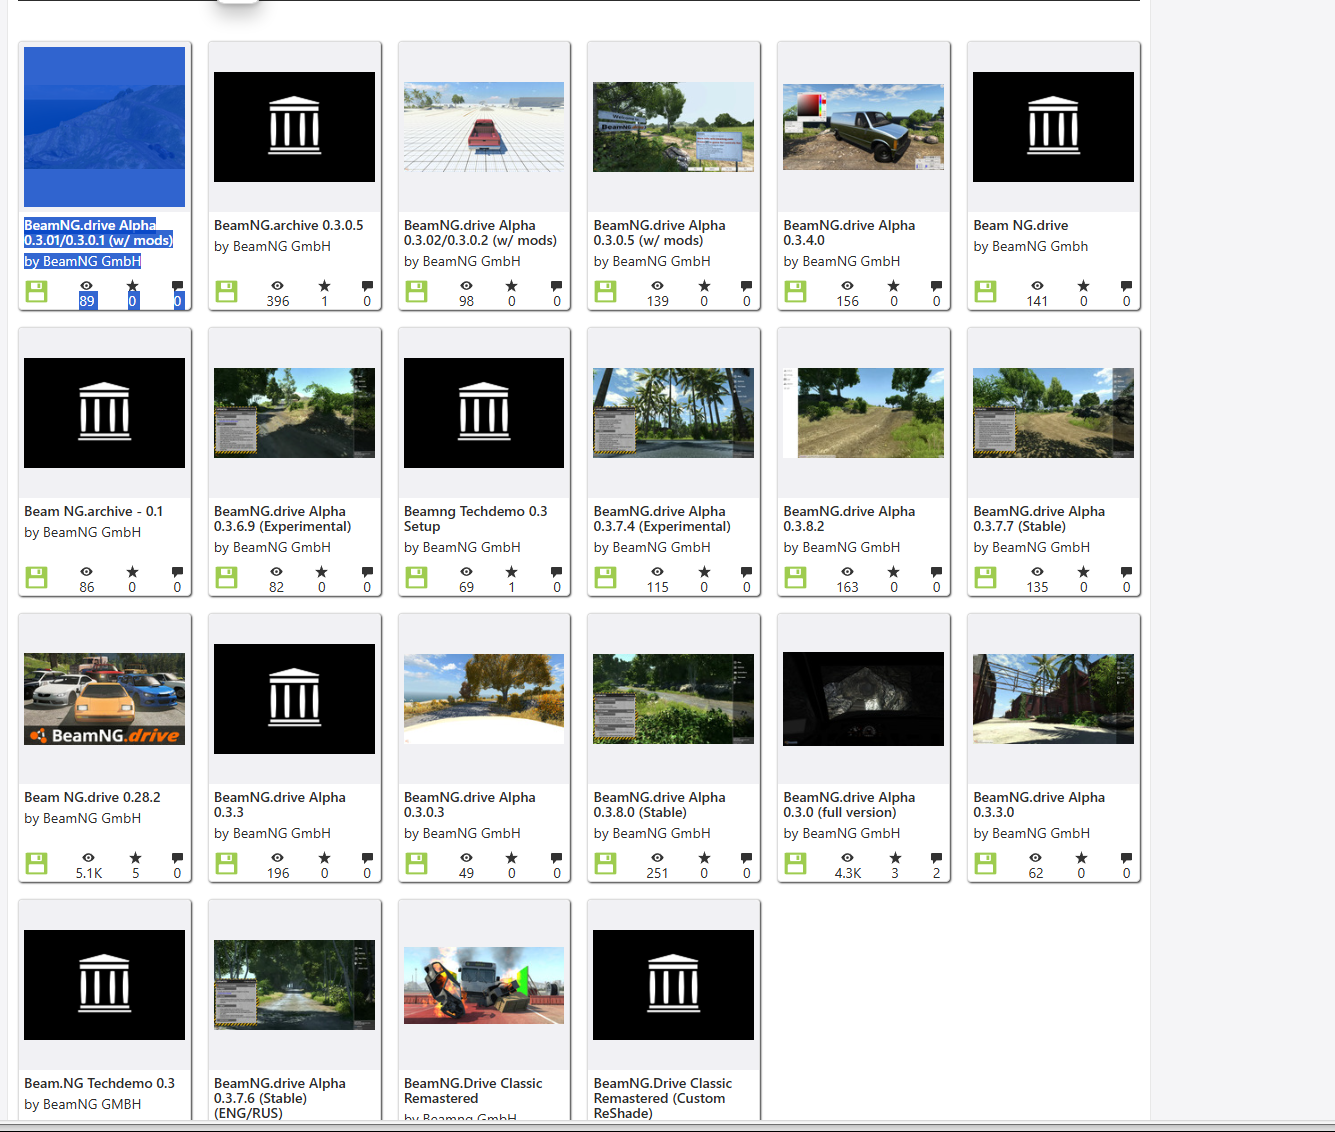Viewport: 1335px width, 1132px height.
Task: Open the Beam NG.drive 0.28.2 title link
Action: (92, 798)
